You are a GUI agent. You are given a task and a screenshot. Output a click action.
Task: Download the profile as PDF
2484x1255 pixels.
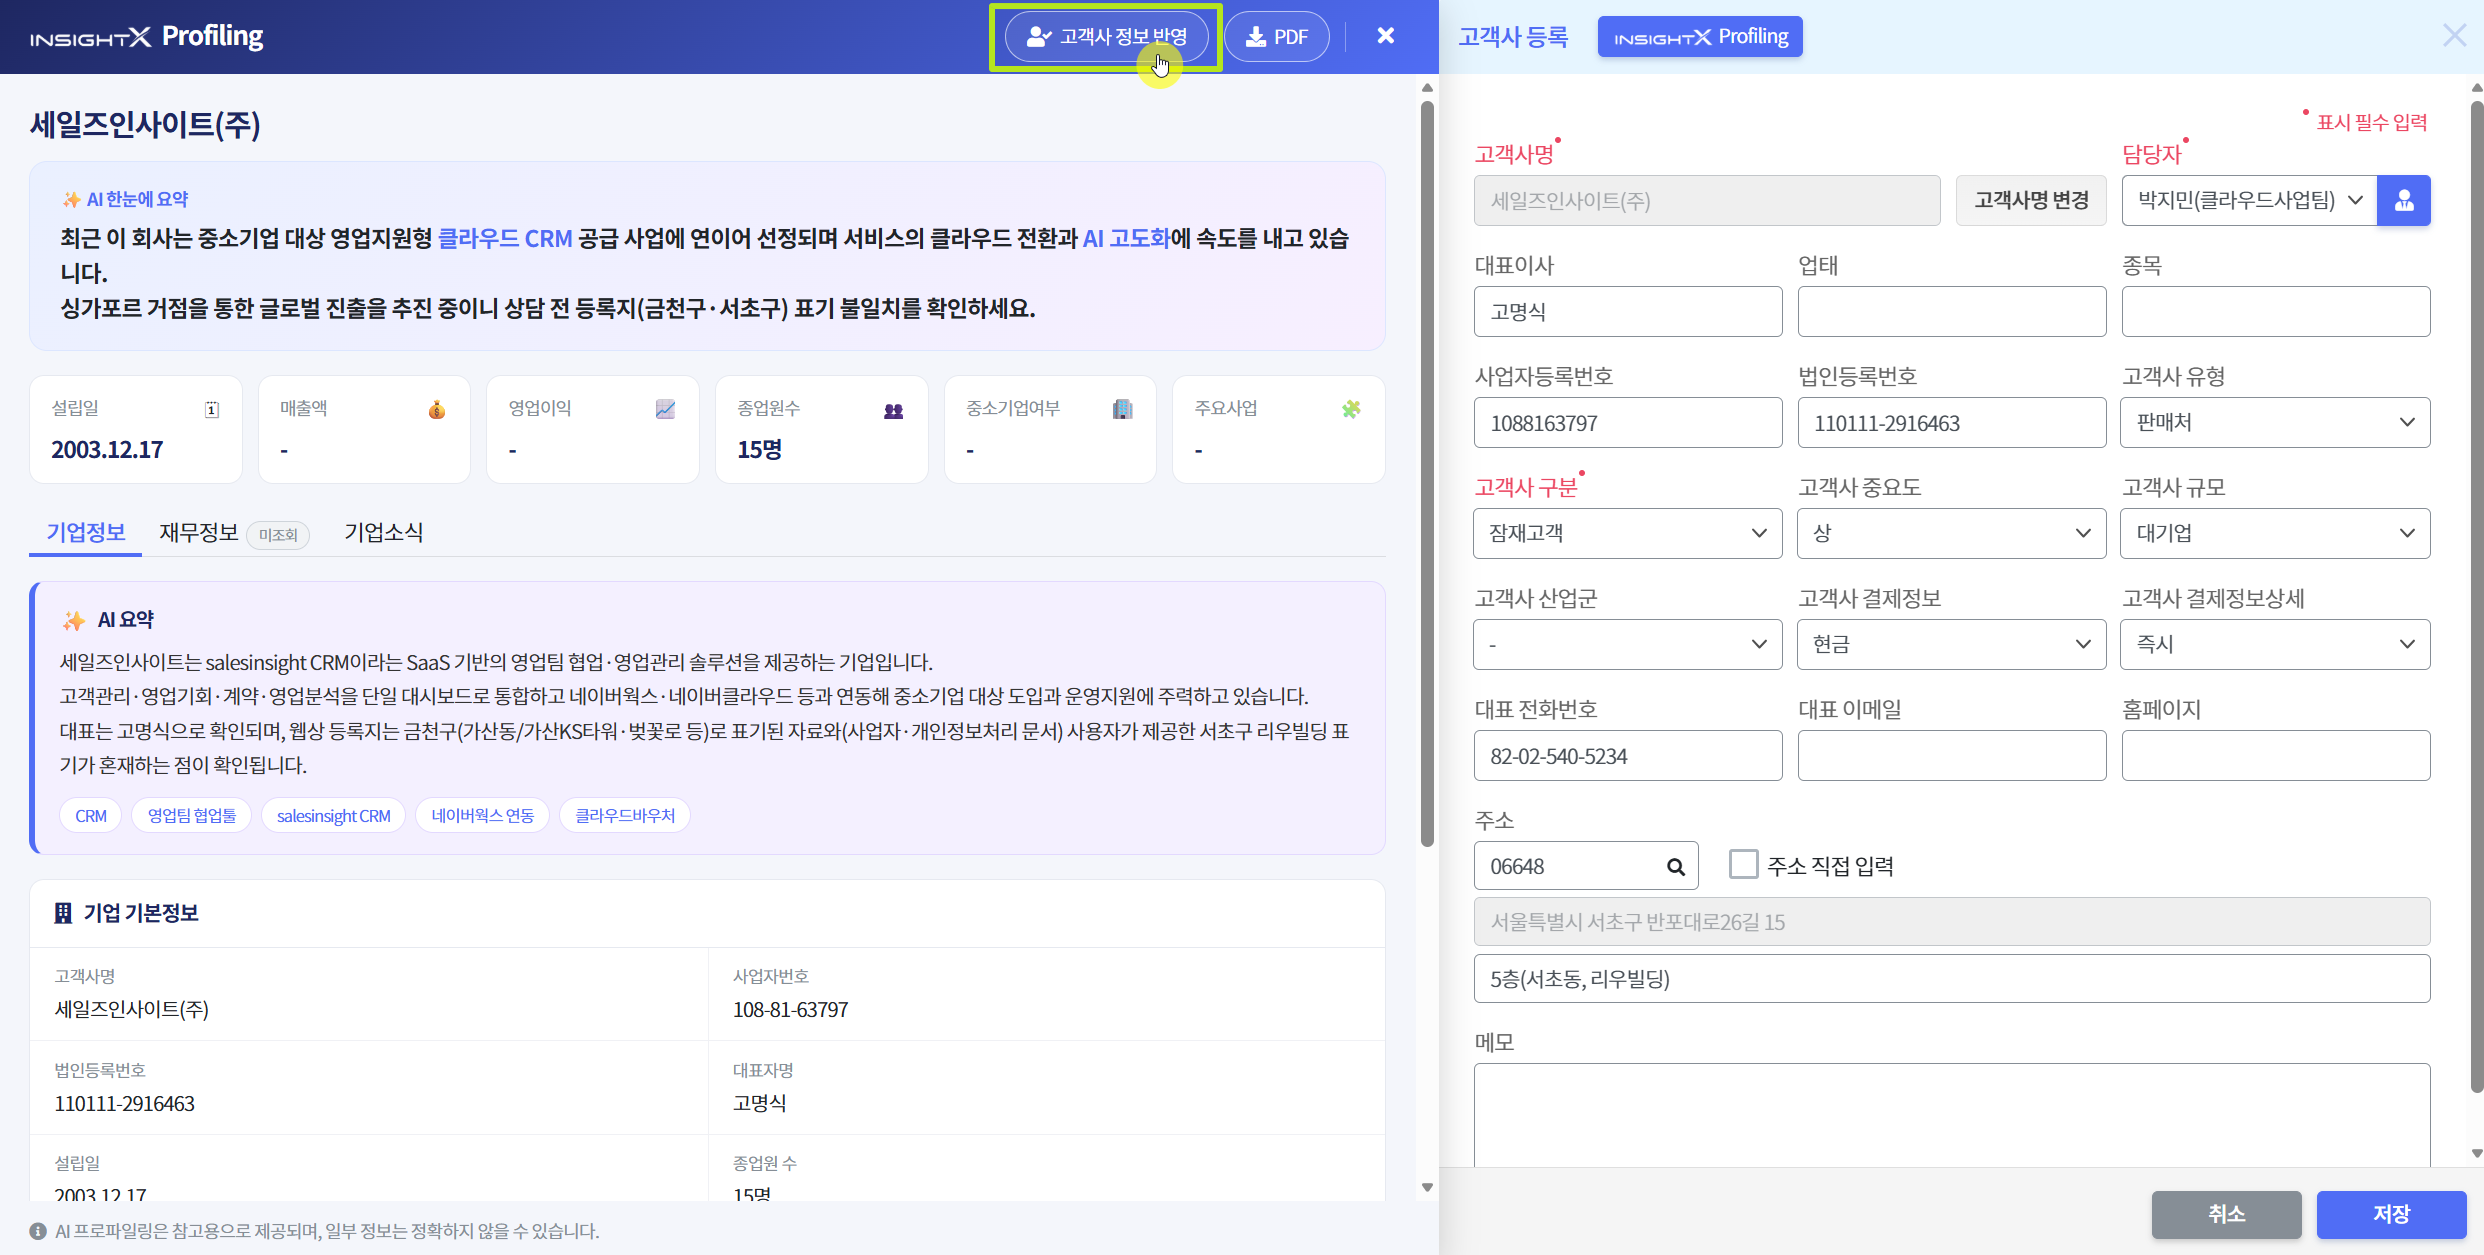coord(1277,37)
